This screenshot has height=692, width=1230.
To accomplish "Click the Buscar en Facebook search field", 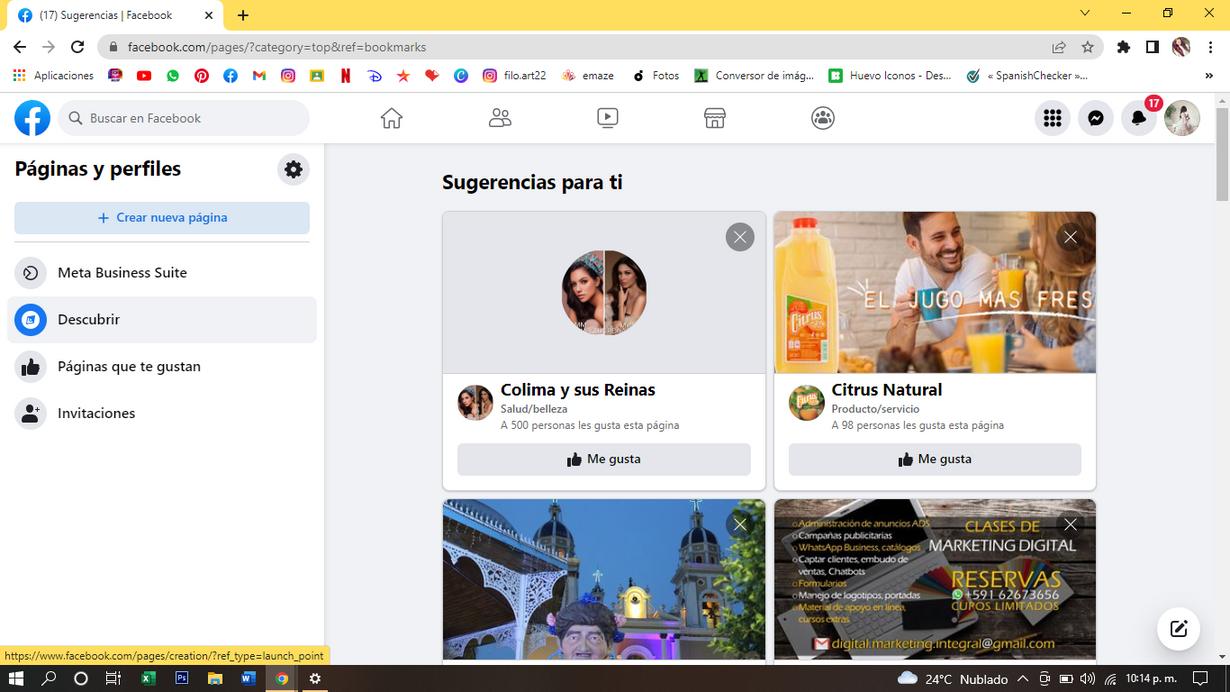I will pos(184,118).
